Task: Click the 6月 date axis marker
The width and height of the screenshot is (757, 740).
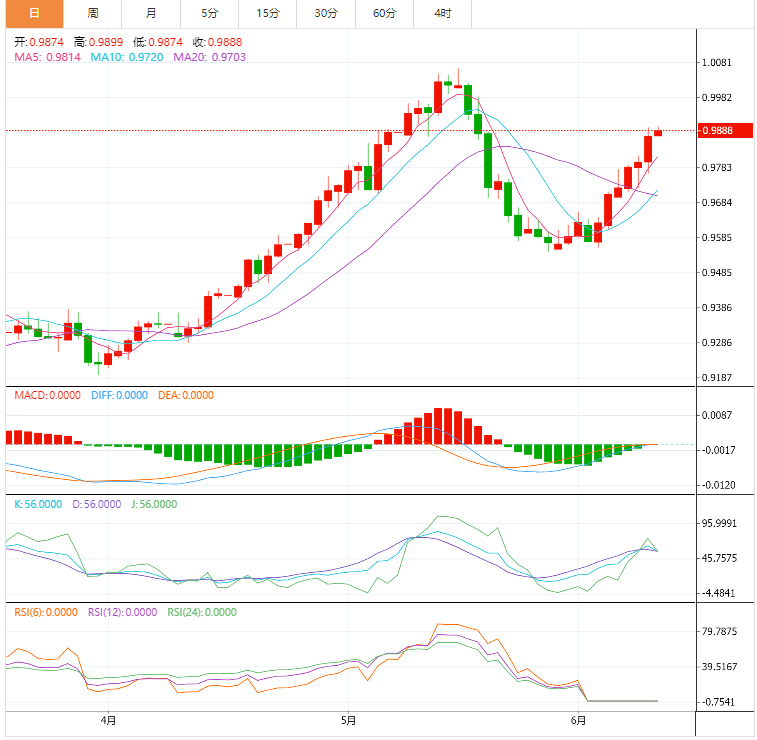Action: coord(578,720)
